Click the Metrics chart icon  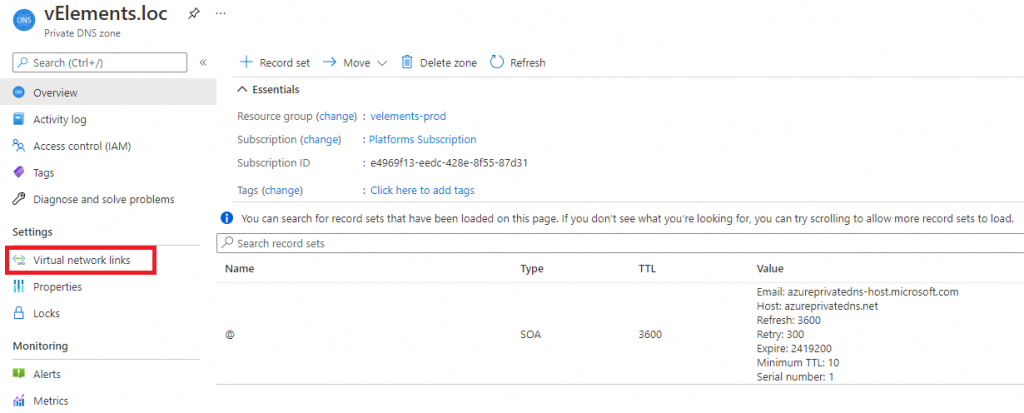[x=18, y=401]
